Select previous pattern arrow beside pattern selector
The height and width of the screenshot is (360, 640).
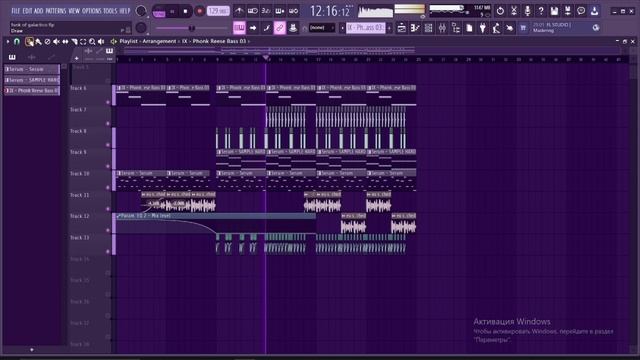point(342,28)
